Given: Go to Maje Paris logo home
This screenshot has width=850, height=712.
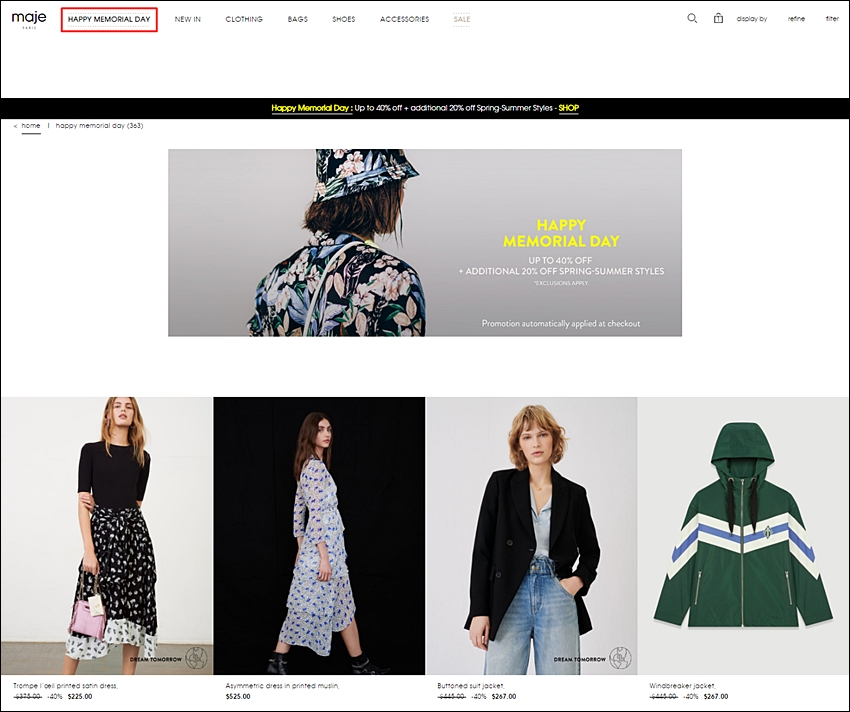Looking at the screenshot, I should click(x=29, y=19).
